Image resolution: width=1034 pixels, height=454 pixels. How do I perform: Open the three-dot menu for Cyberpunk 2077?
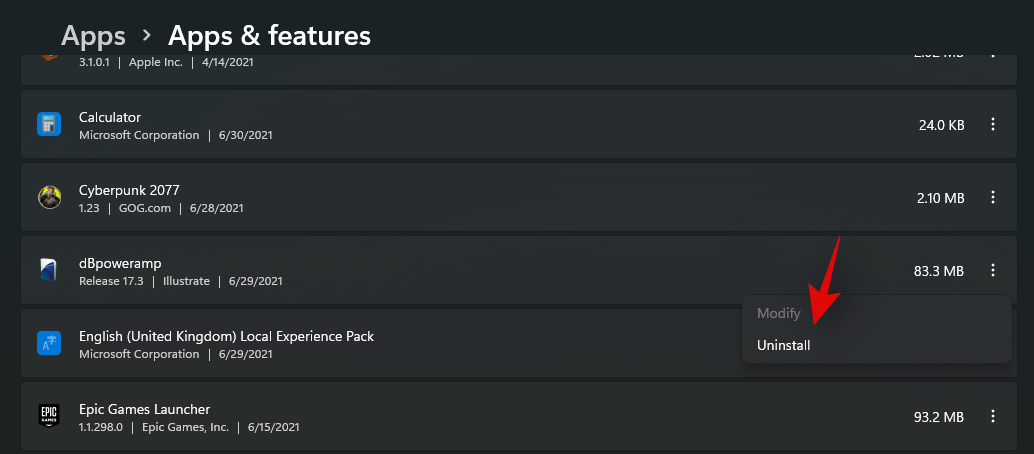tap(993, 198)
